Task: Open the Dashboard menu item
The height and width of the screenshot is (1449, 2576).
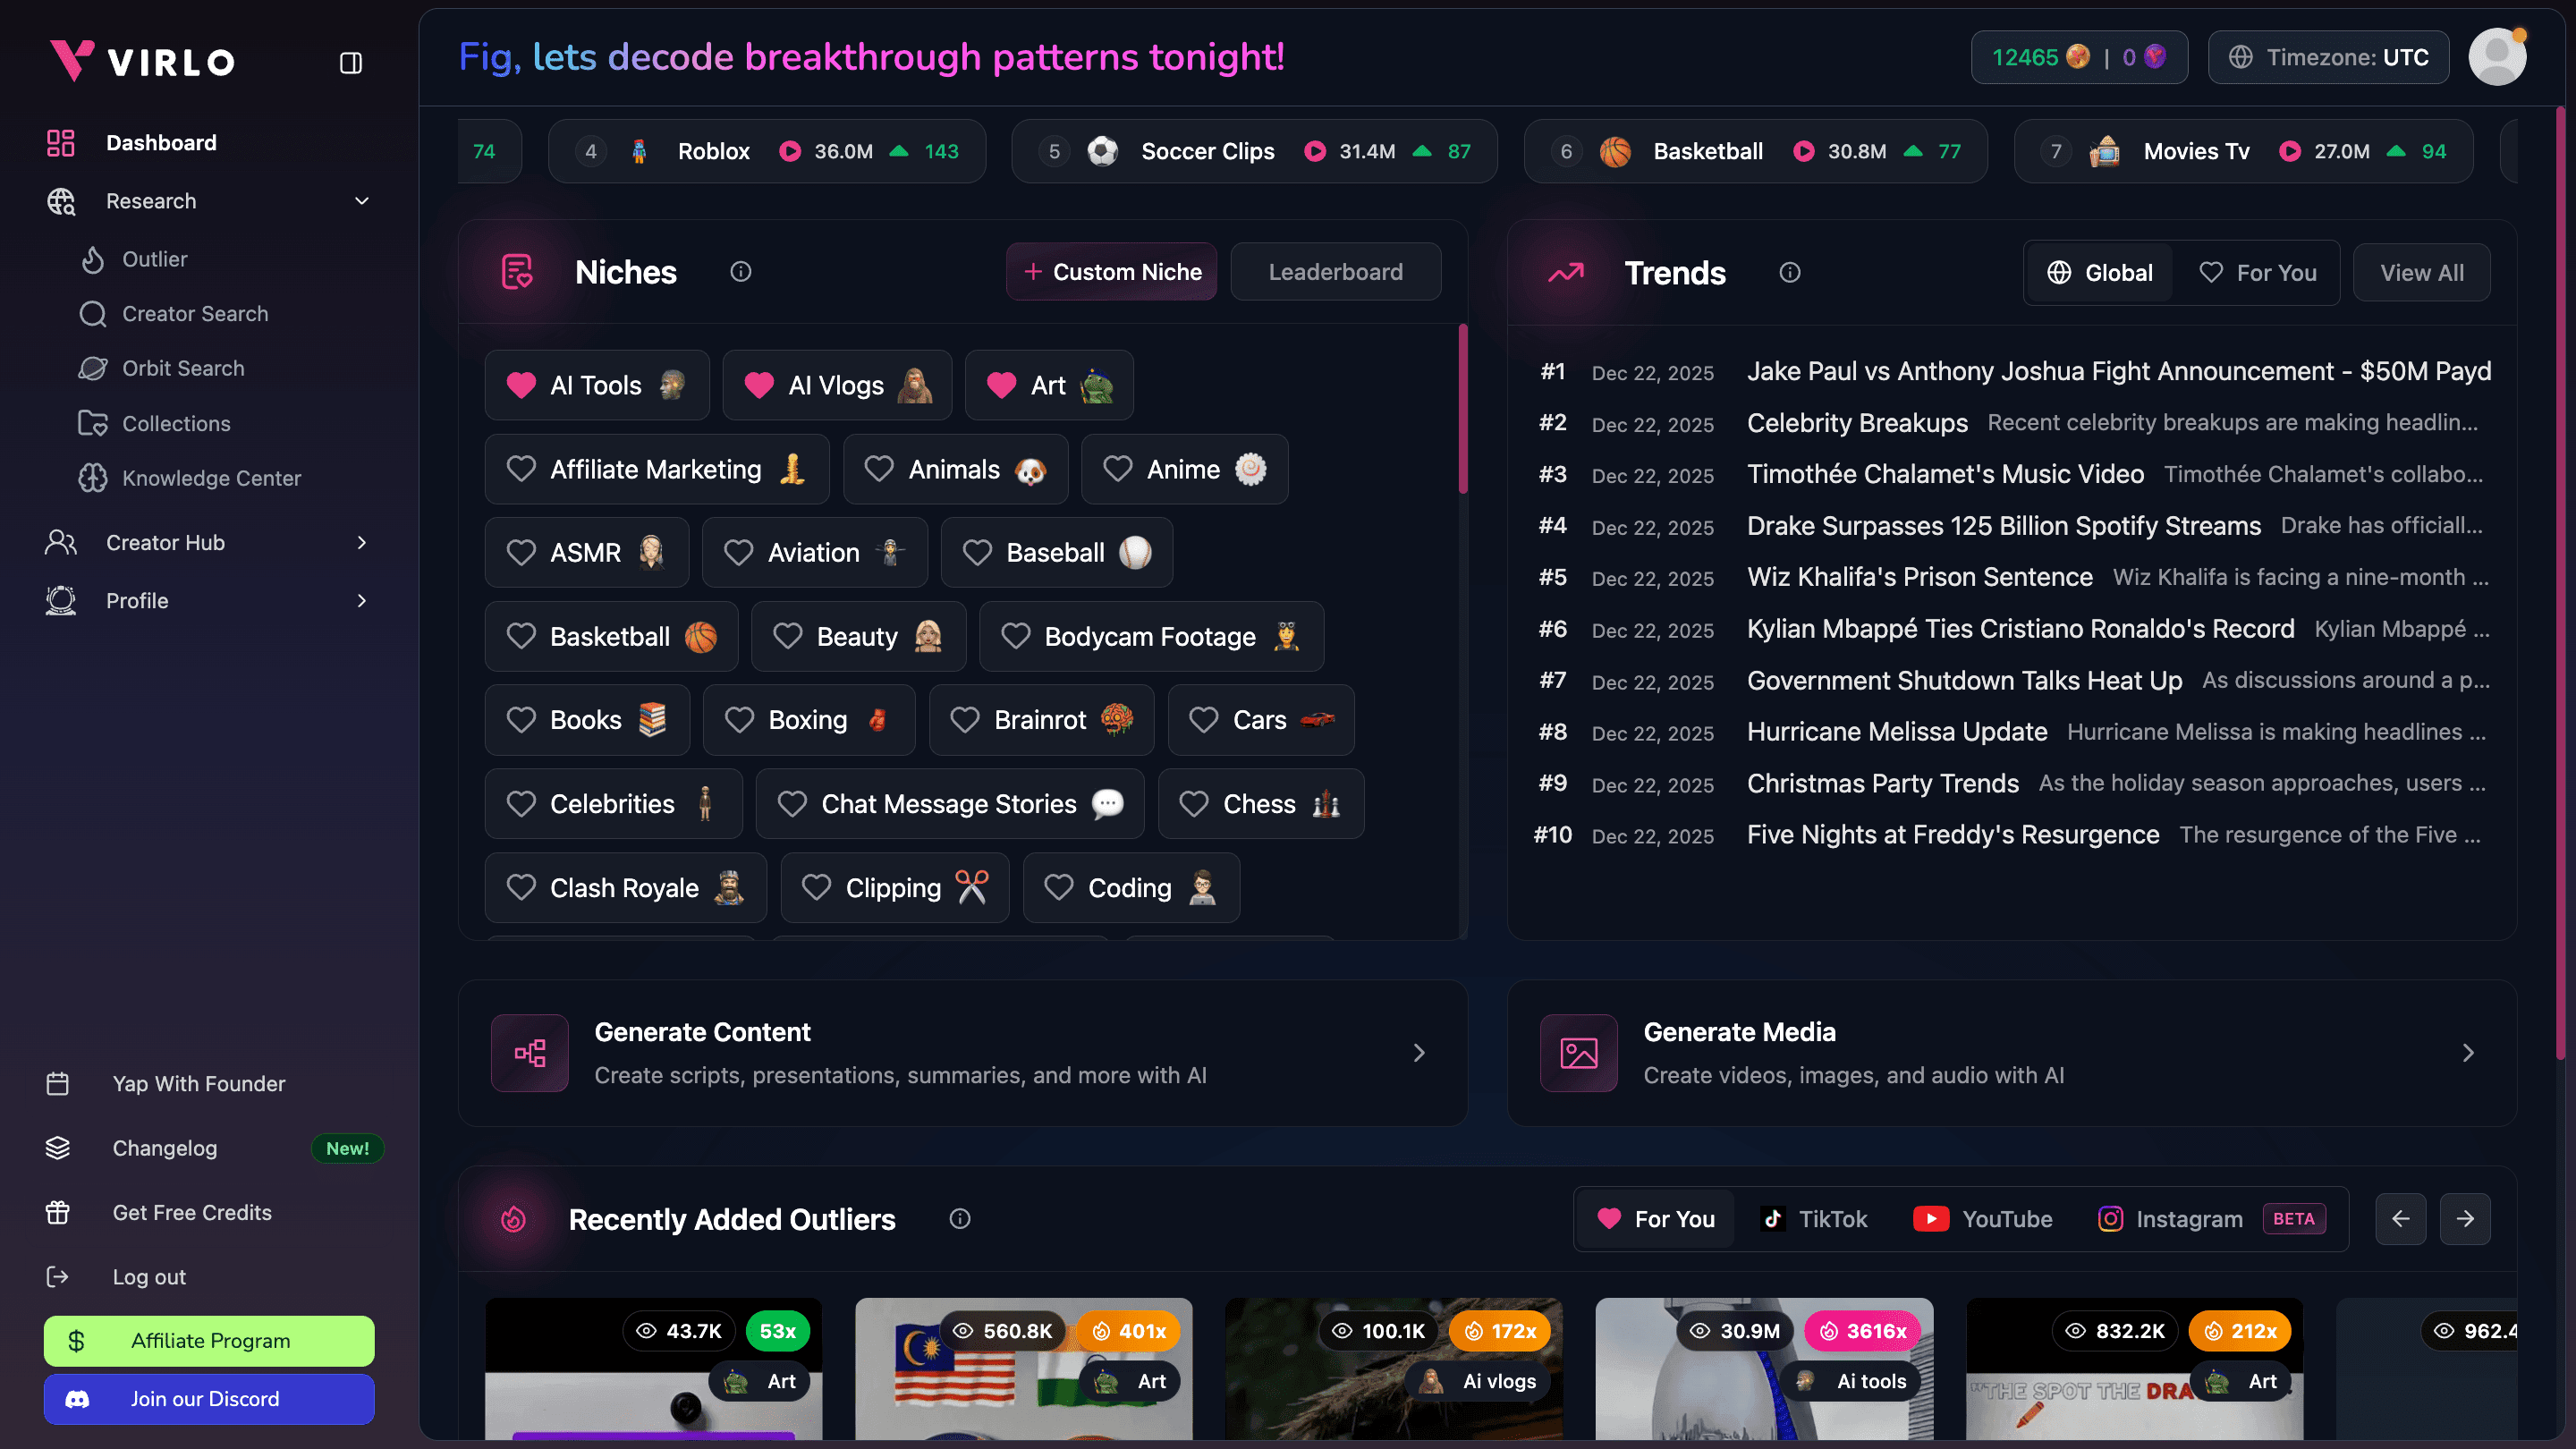Action: click(x=161, y=142)
